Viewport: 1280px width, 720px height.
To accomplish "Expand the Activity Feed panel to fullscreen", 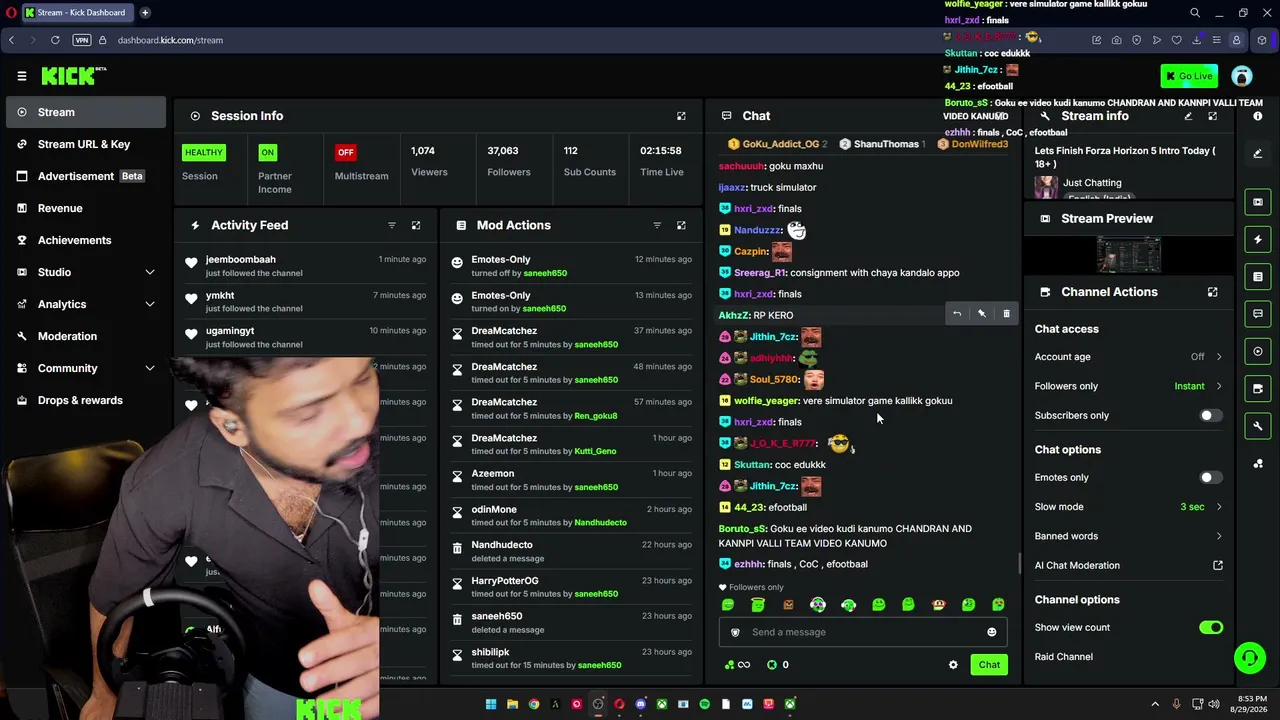I will click(x=416, y=225).
